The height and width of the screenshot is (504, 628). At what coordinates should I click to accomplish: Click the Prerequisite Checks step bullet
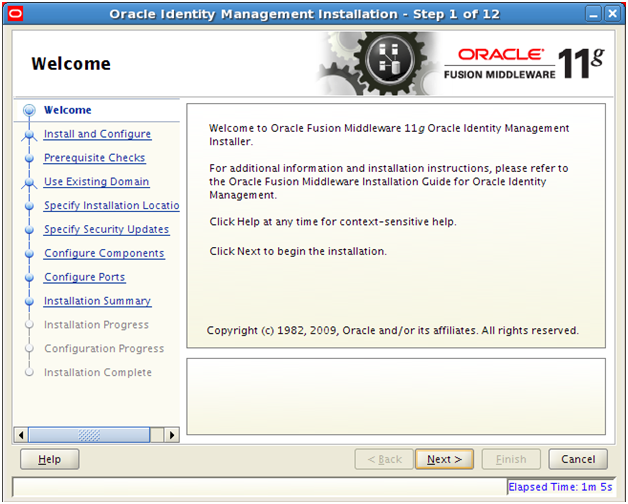pyautogui.click(x=29, y=158)
